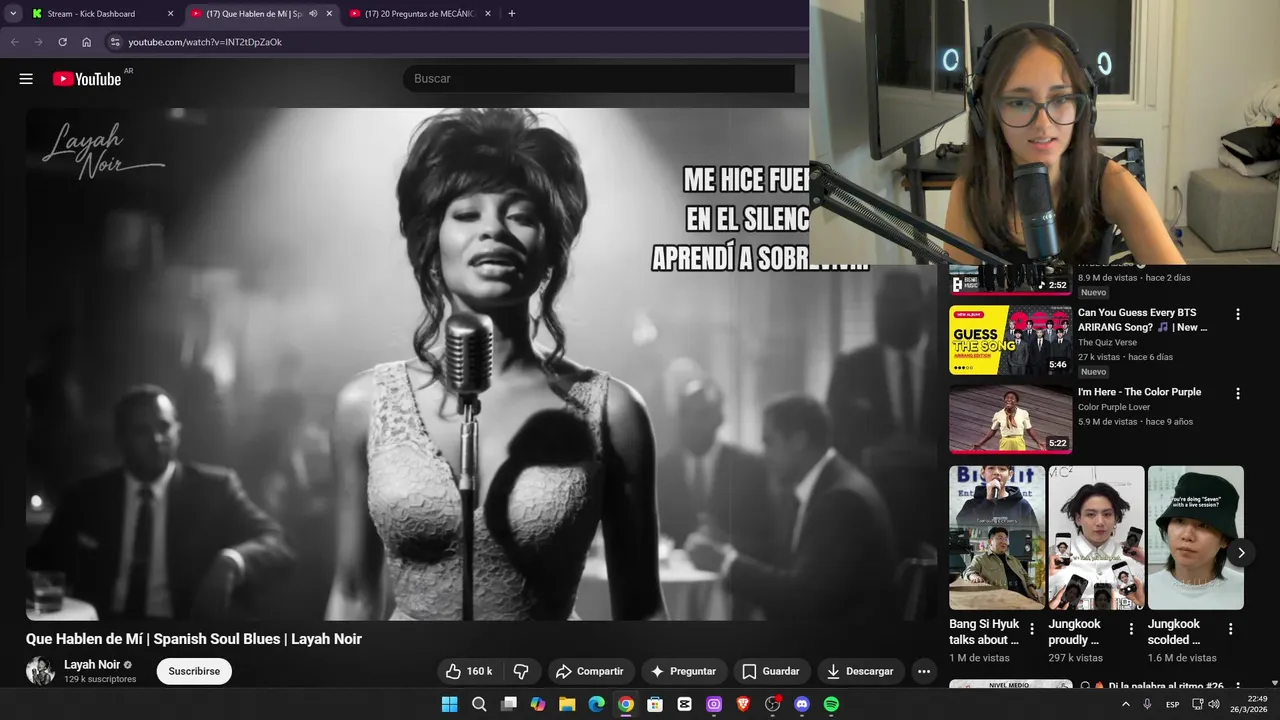Open more actions ellipsis beside Descargar
Viewport: 1280px width, 720px height.
(x=924, y=671)
